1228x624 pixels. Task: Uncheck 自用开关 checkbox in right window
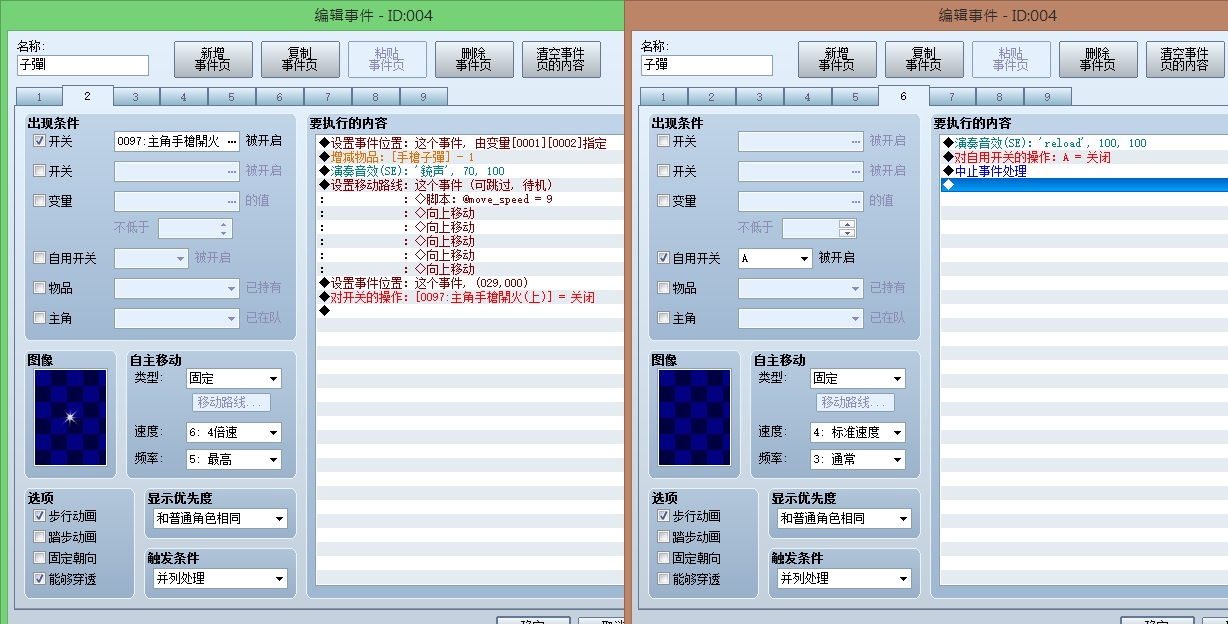coord(664,258)
